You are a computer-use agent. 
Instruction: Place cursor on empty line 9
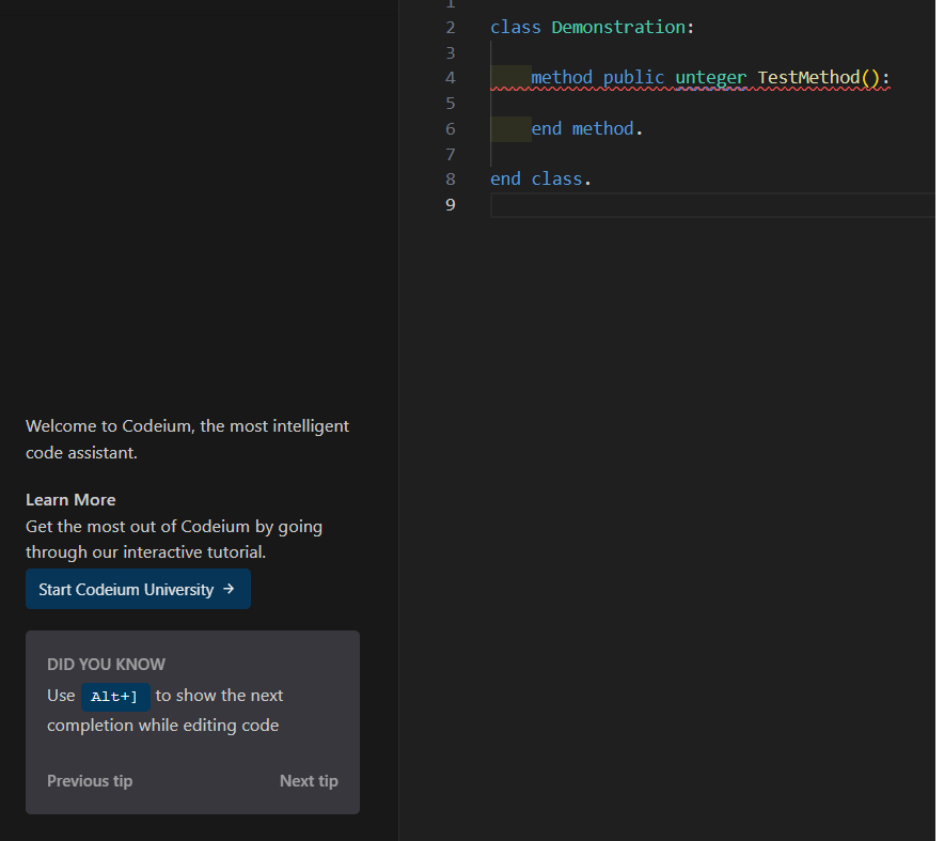click(713, 205)
